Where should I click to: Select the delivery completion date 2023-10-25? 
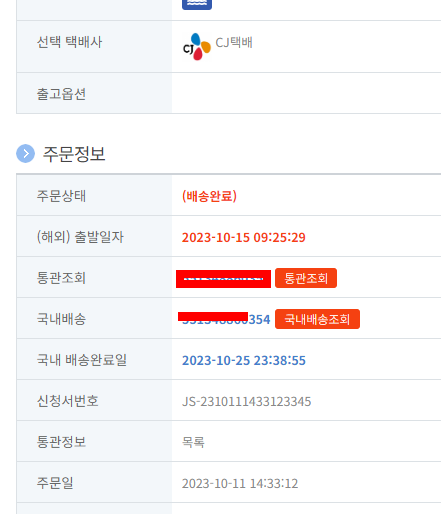click(244, 360)
